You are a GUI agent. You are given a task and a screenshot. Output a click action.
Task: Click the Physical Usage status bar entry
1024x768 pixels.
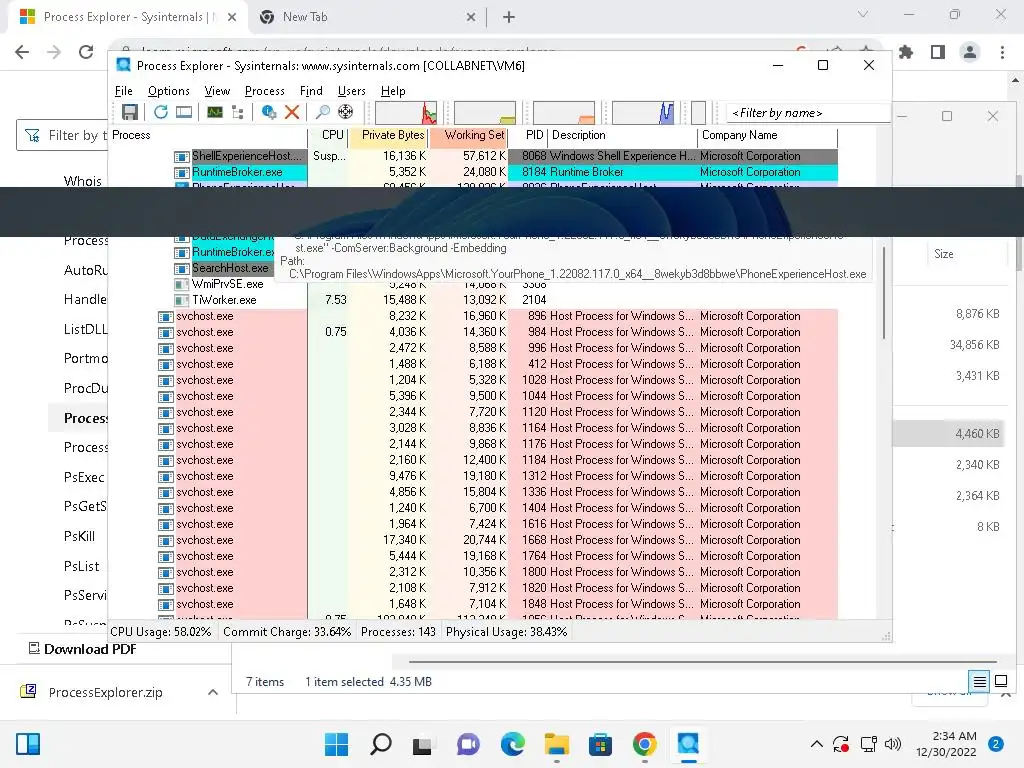pyautogui.click(x=506, y=632)
